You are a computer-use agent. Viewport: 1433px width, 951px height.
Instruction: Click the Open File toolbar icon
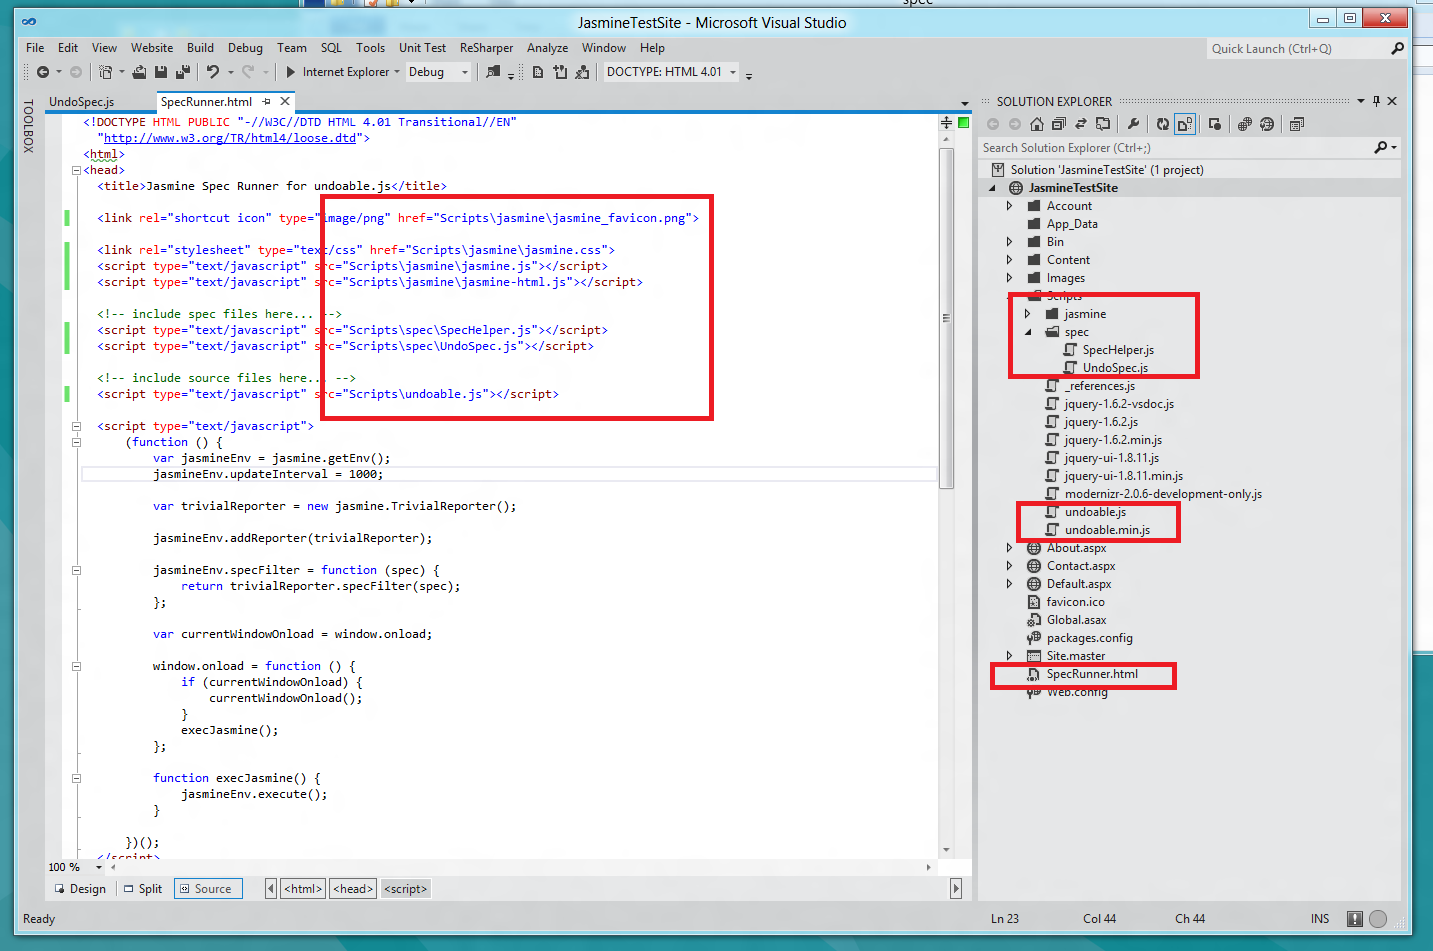pyautogui.click(x=140, y=72)
